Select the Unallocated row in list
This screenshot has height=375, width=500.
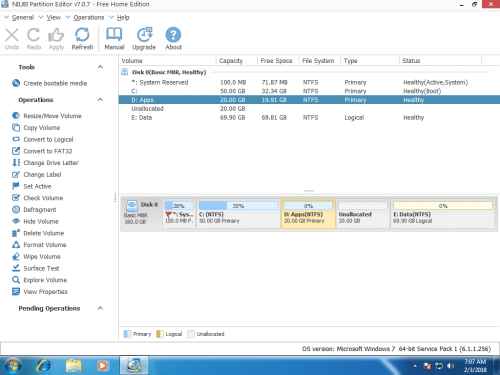click(309, 109)
